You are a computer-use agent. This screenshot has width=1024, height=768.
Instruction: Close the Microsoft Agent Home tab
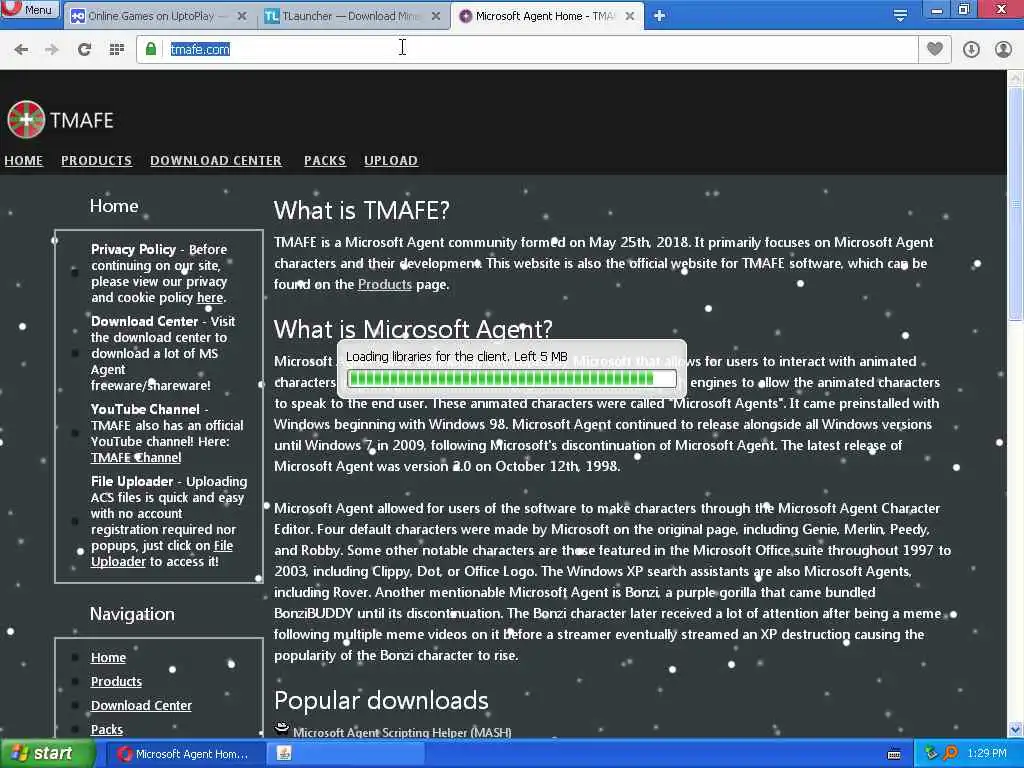point(630,16)
